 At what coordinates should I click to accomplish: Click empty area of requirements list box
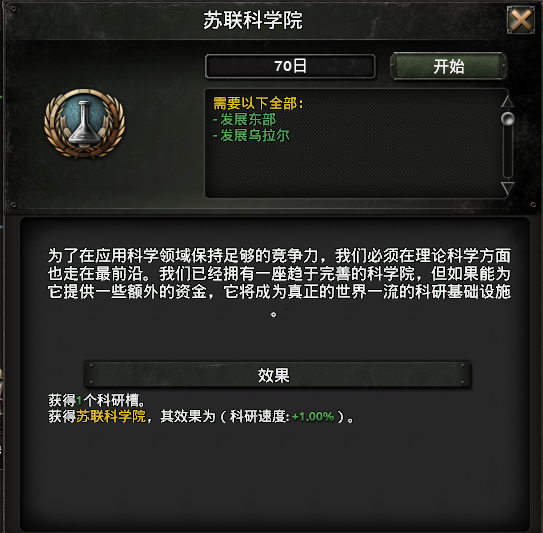click(x=351, y=170)
